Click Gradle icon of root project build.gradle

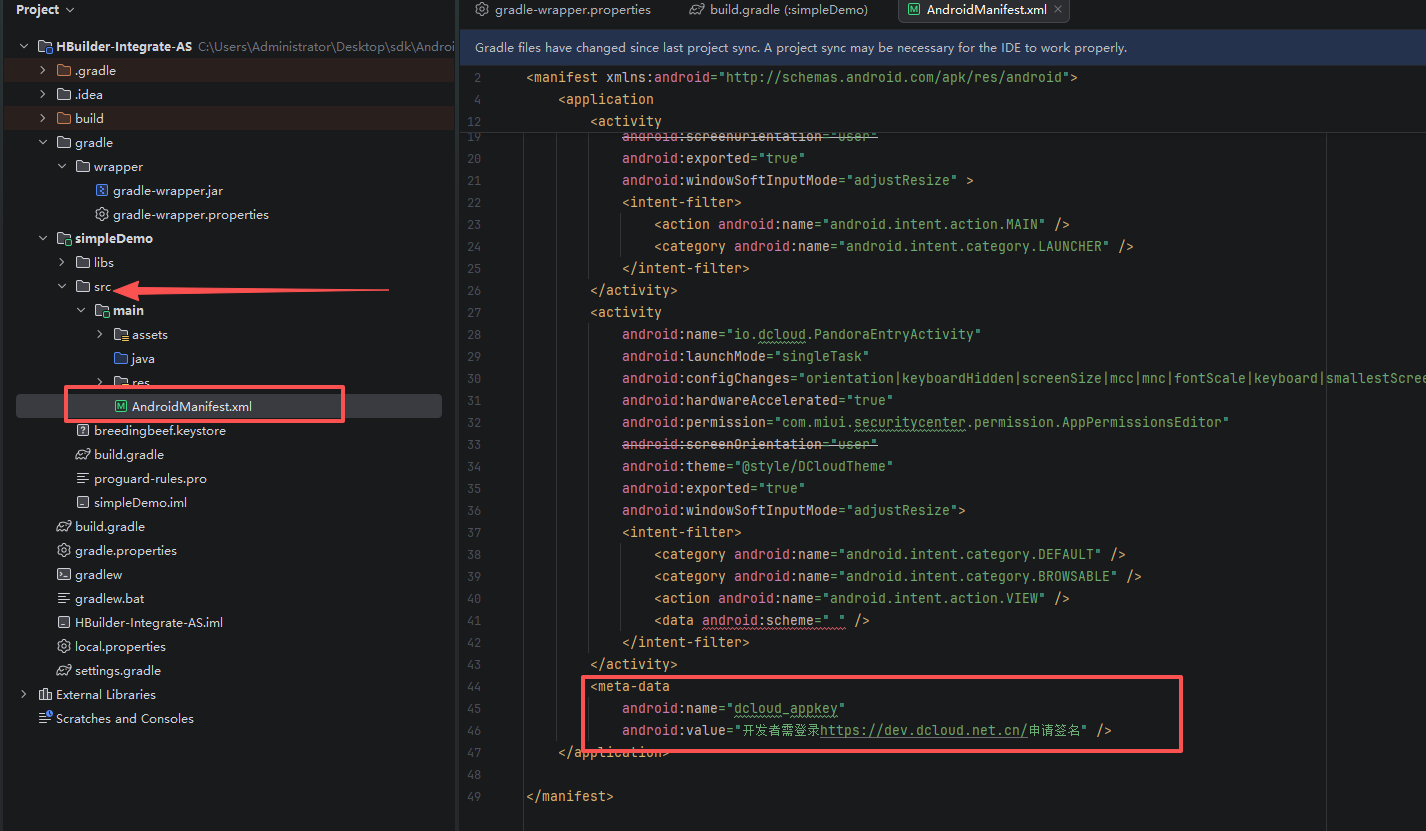[64, 527]
